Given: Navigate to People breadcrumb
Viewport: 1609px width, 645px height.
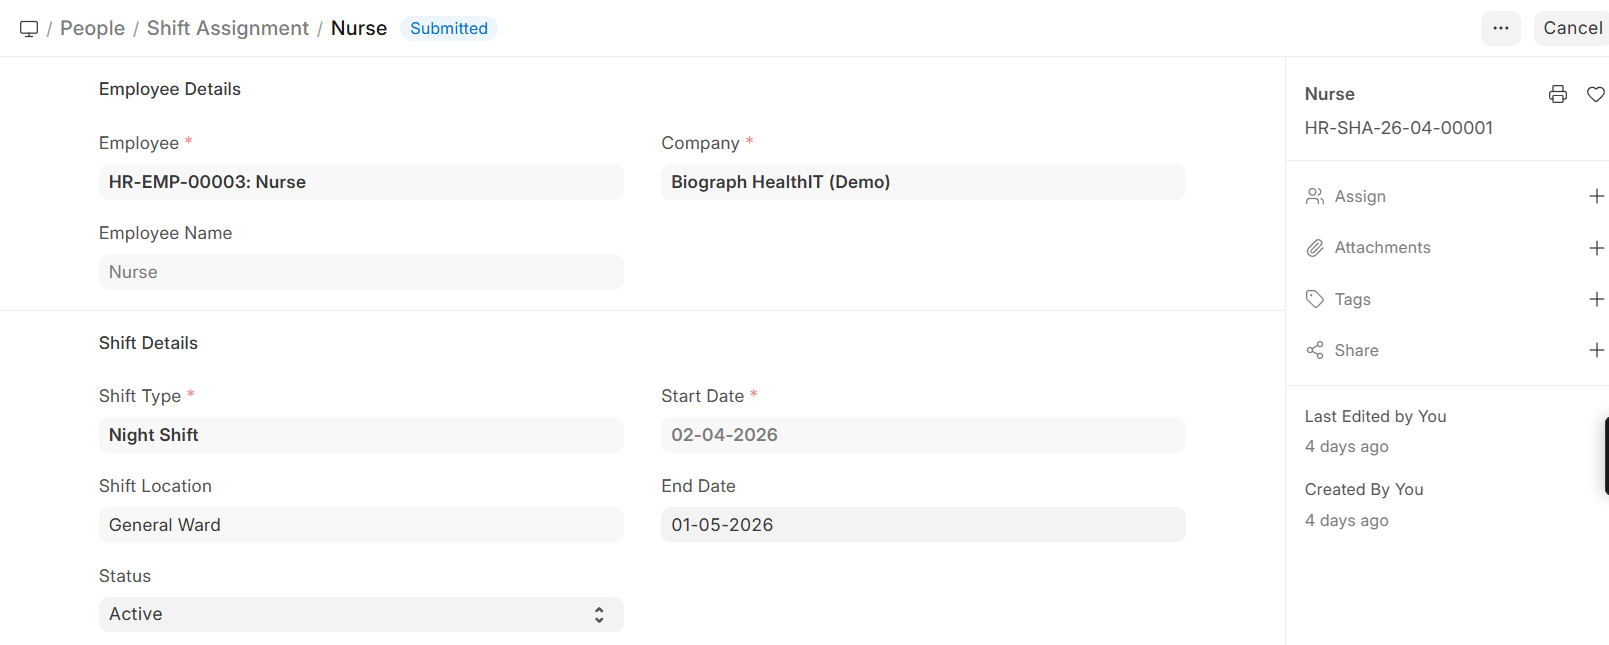Looking at the screenshot, I should point(92,28).
